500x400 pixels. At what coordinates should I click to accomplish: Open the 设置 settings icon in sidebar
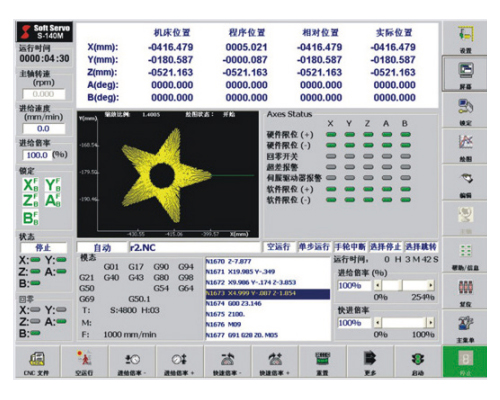(465, 38)
